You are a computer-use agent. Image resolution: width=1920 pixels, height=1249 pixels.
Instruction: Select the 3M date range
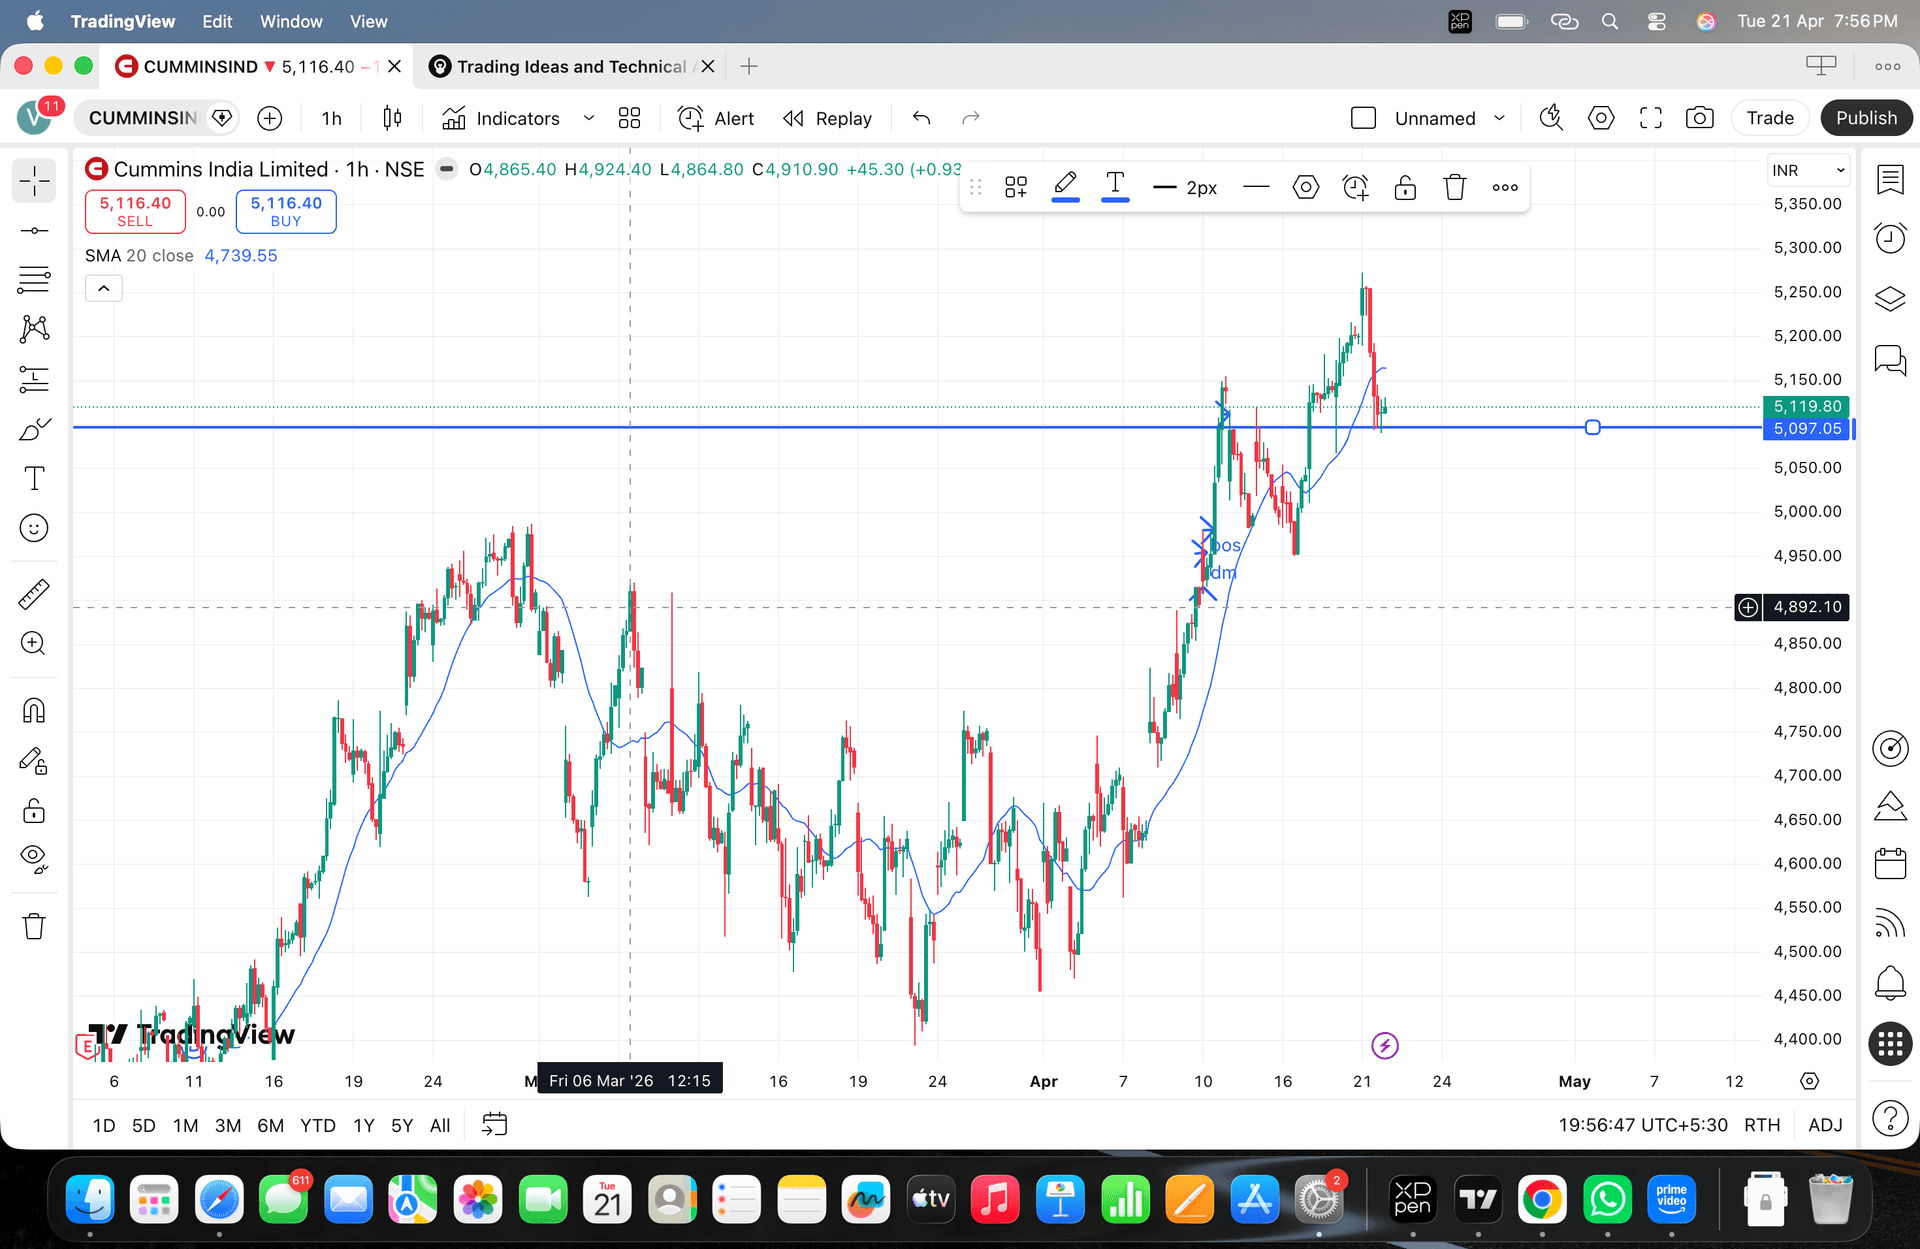pyautogui.click(x=227, y=1125)
